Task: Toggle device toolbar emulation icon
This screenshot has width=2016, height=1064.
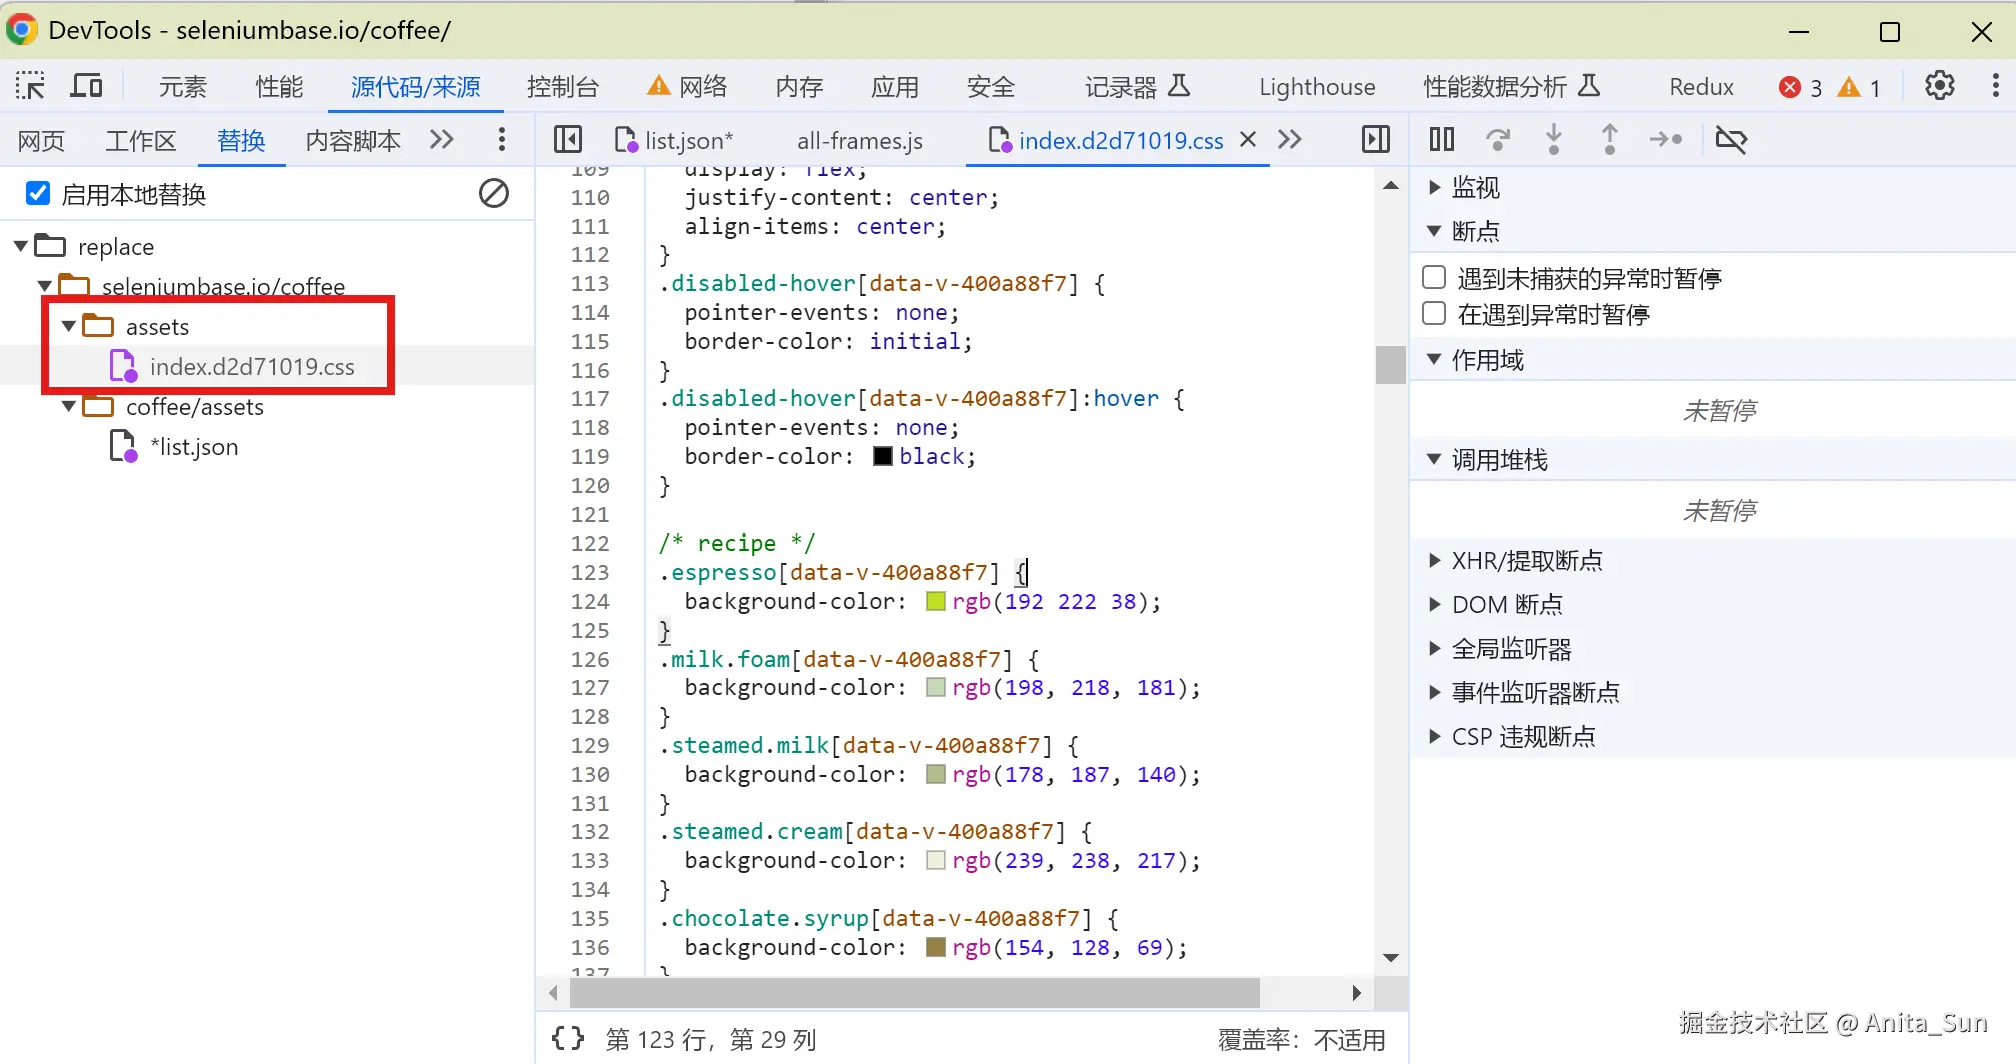Action: (87, 86)
